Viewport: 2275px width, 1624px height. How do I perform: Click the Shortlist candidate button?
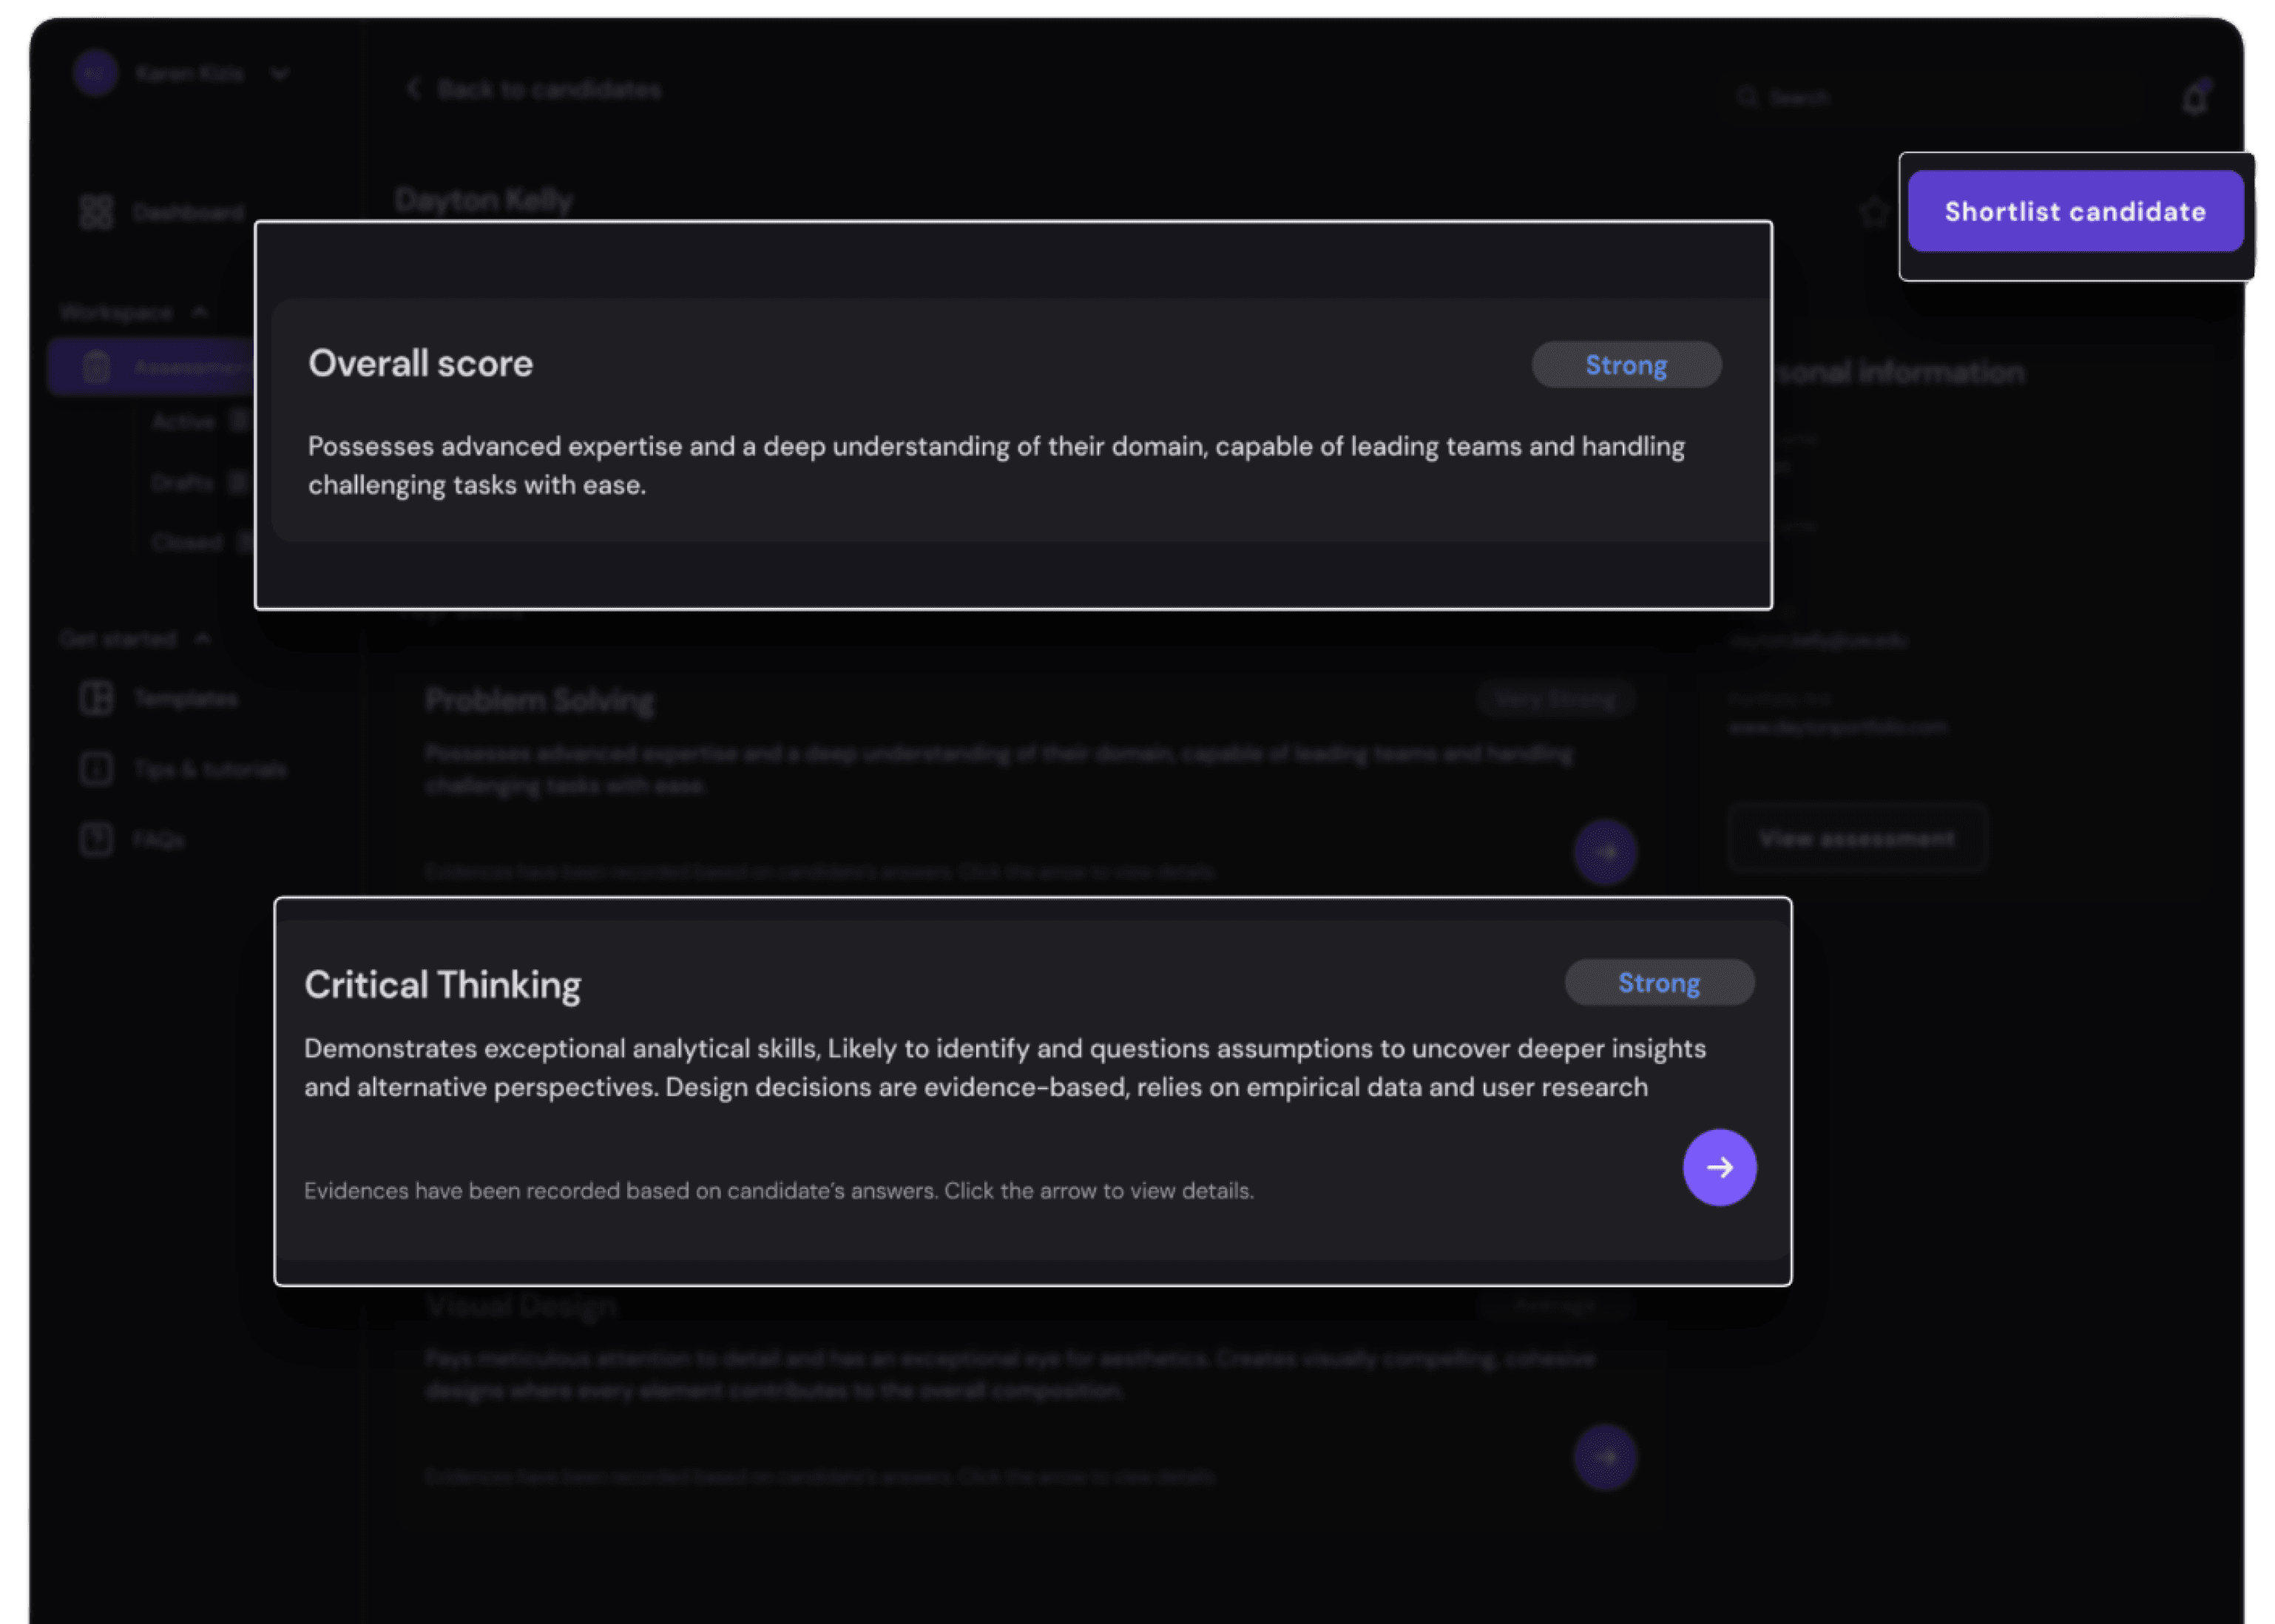click(2075, 211)
